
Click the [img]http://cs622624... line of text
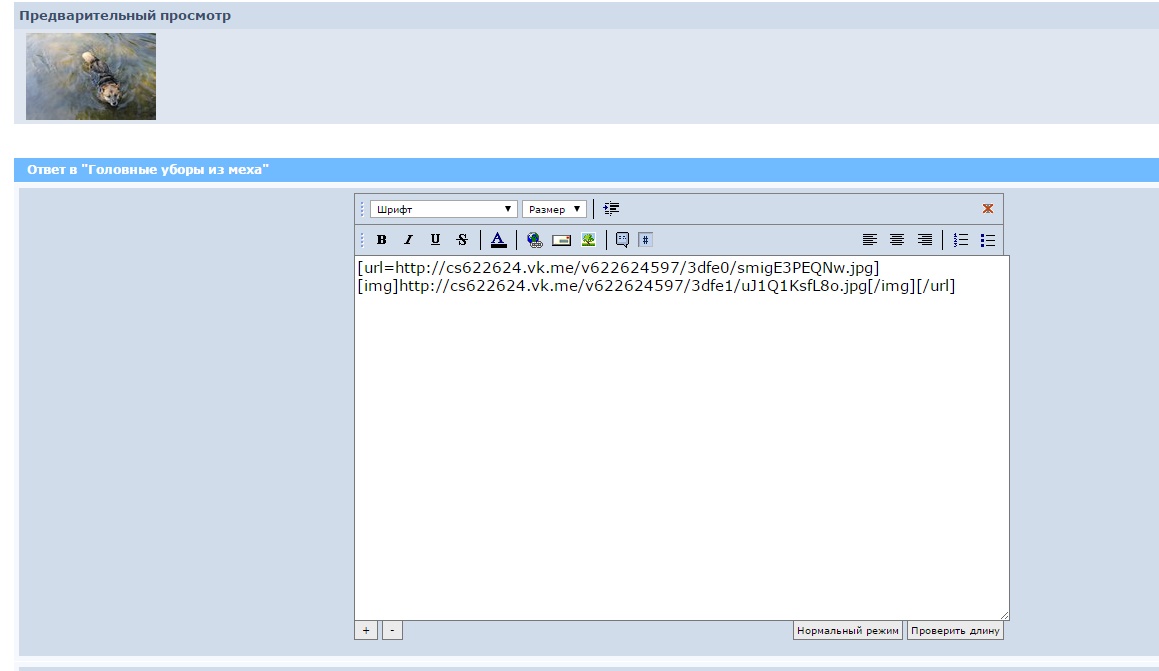click(656, 286)
